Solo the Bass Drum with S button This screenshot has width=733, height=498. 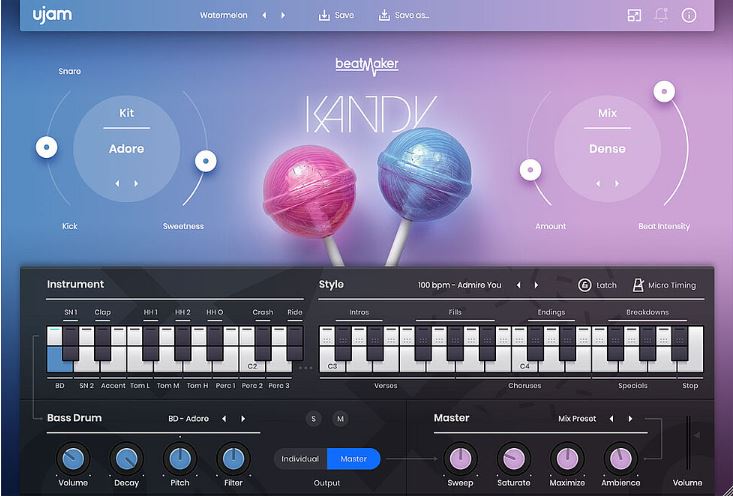tap(313, 419)
